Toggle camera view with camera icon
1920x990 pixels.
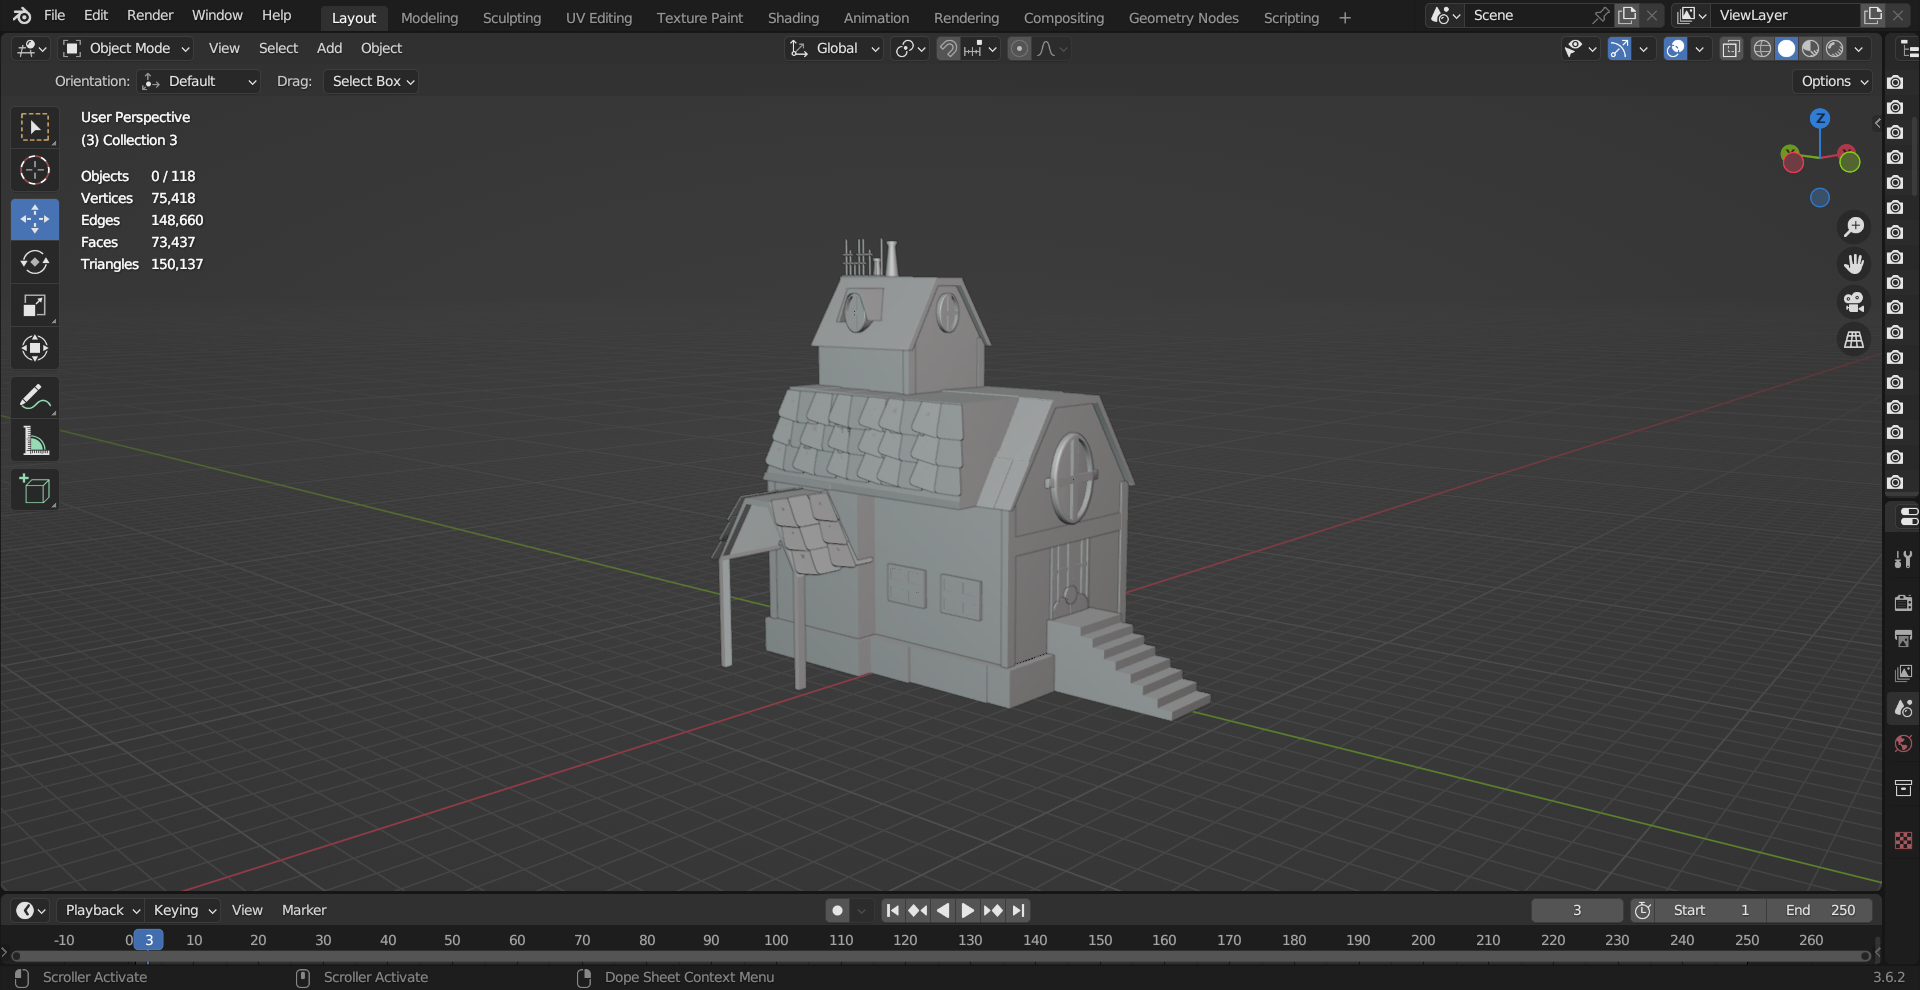tap(1854, 302)
